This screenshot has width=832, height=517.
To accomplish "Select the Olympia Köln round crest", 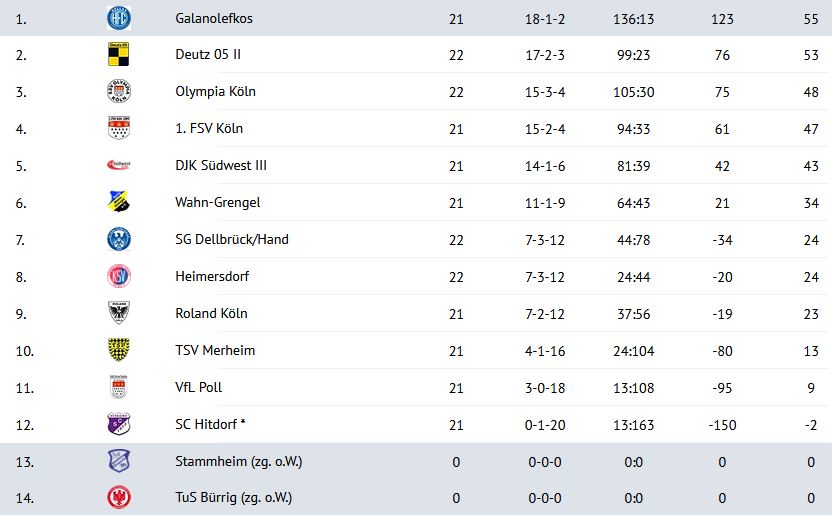I will click(119, 91).
